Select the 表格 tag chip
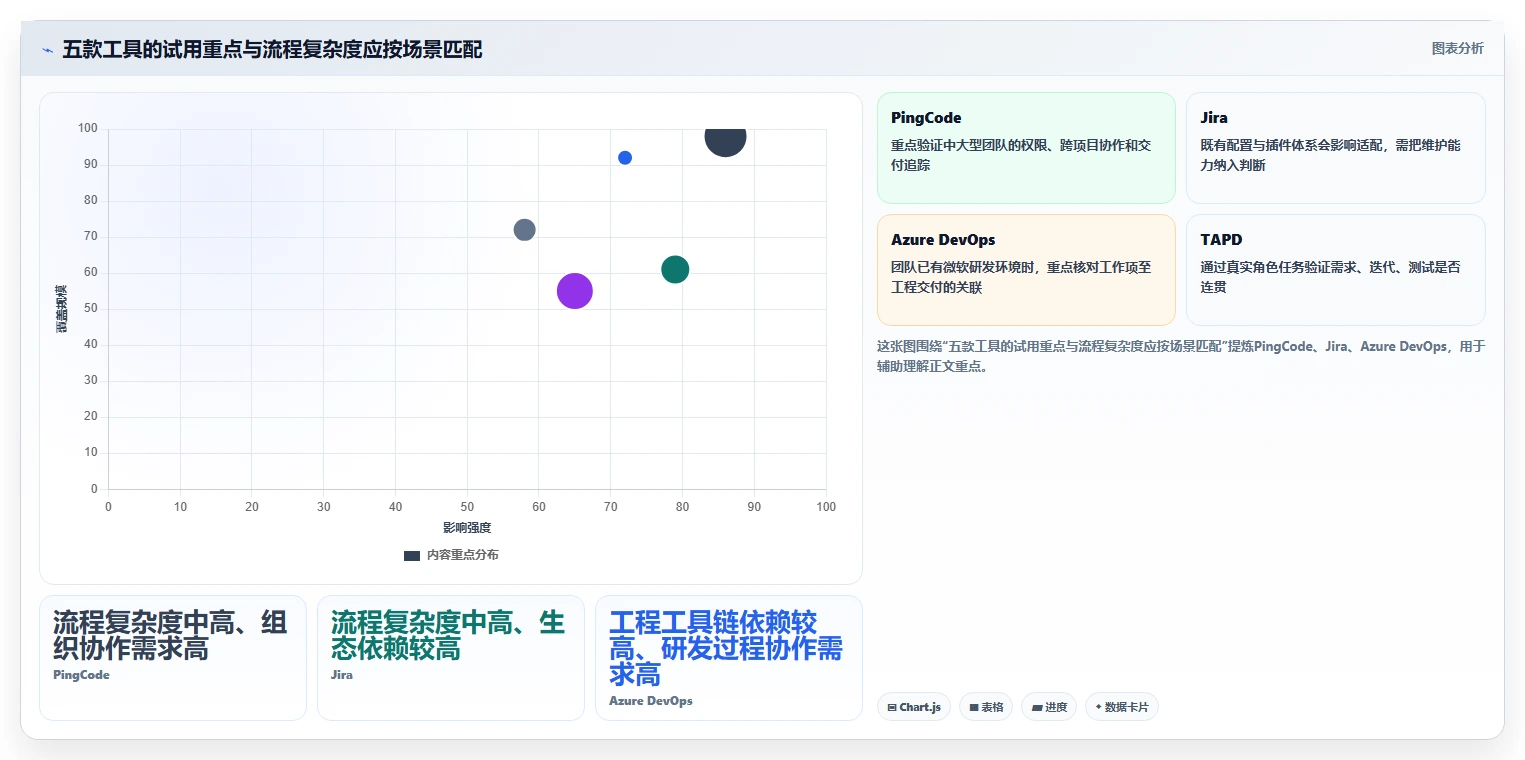 pos(986,707)
